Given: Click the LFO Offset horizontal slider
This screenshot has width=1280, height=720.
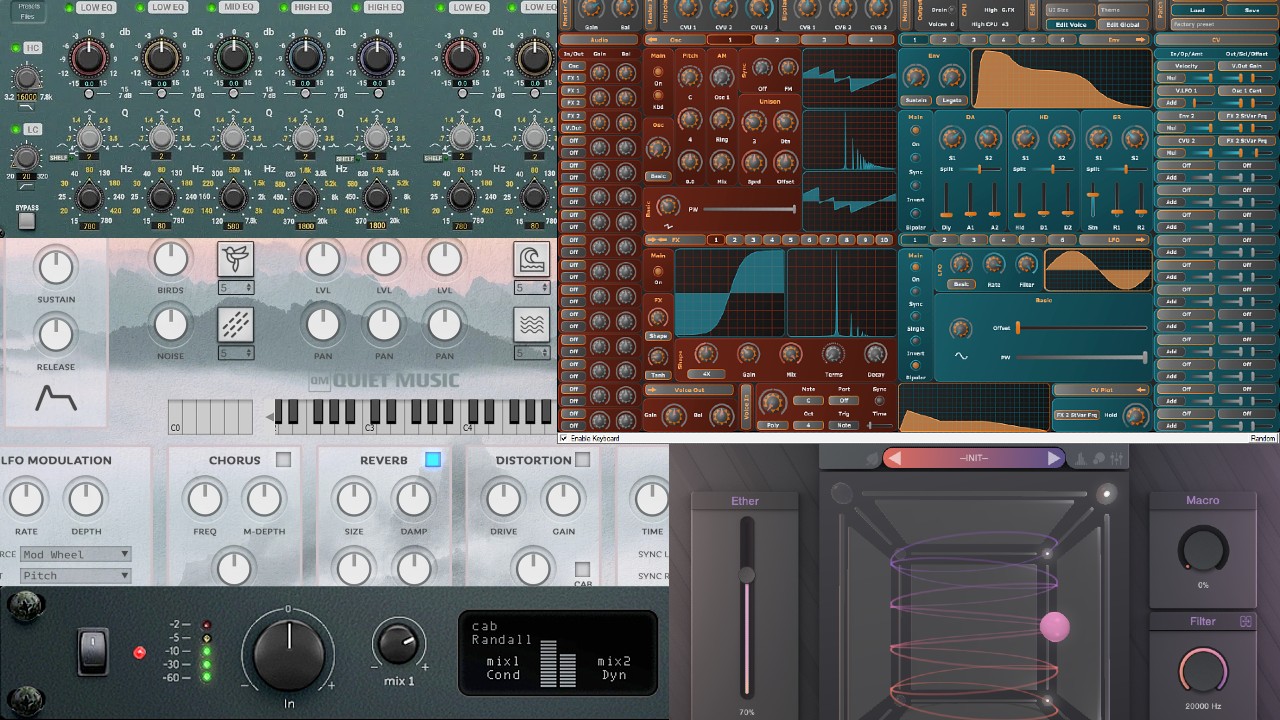Looking at the screenshot, I should pyautogui.click(x=1081, y=328).
